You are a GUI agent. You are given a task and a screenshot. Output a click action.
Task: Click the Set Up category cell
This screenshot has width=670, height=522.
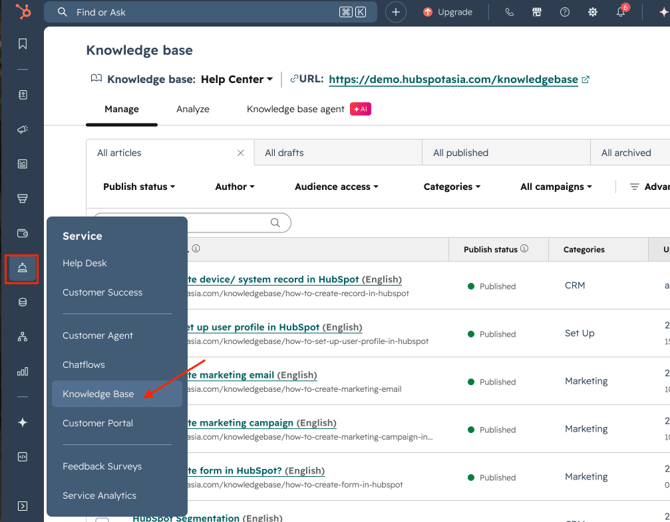click(579, 333)
